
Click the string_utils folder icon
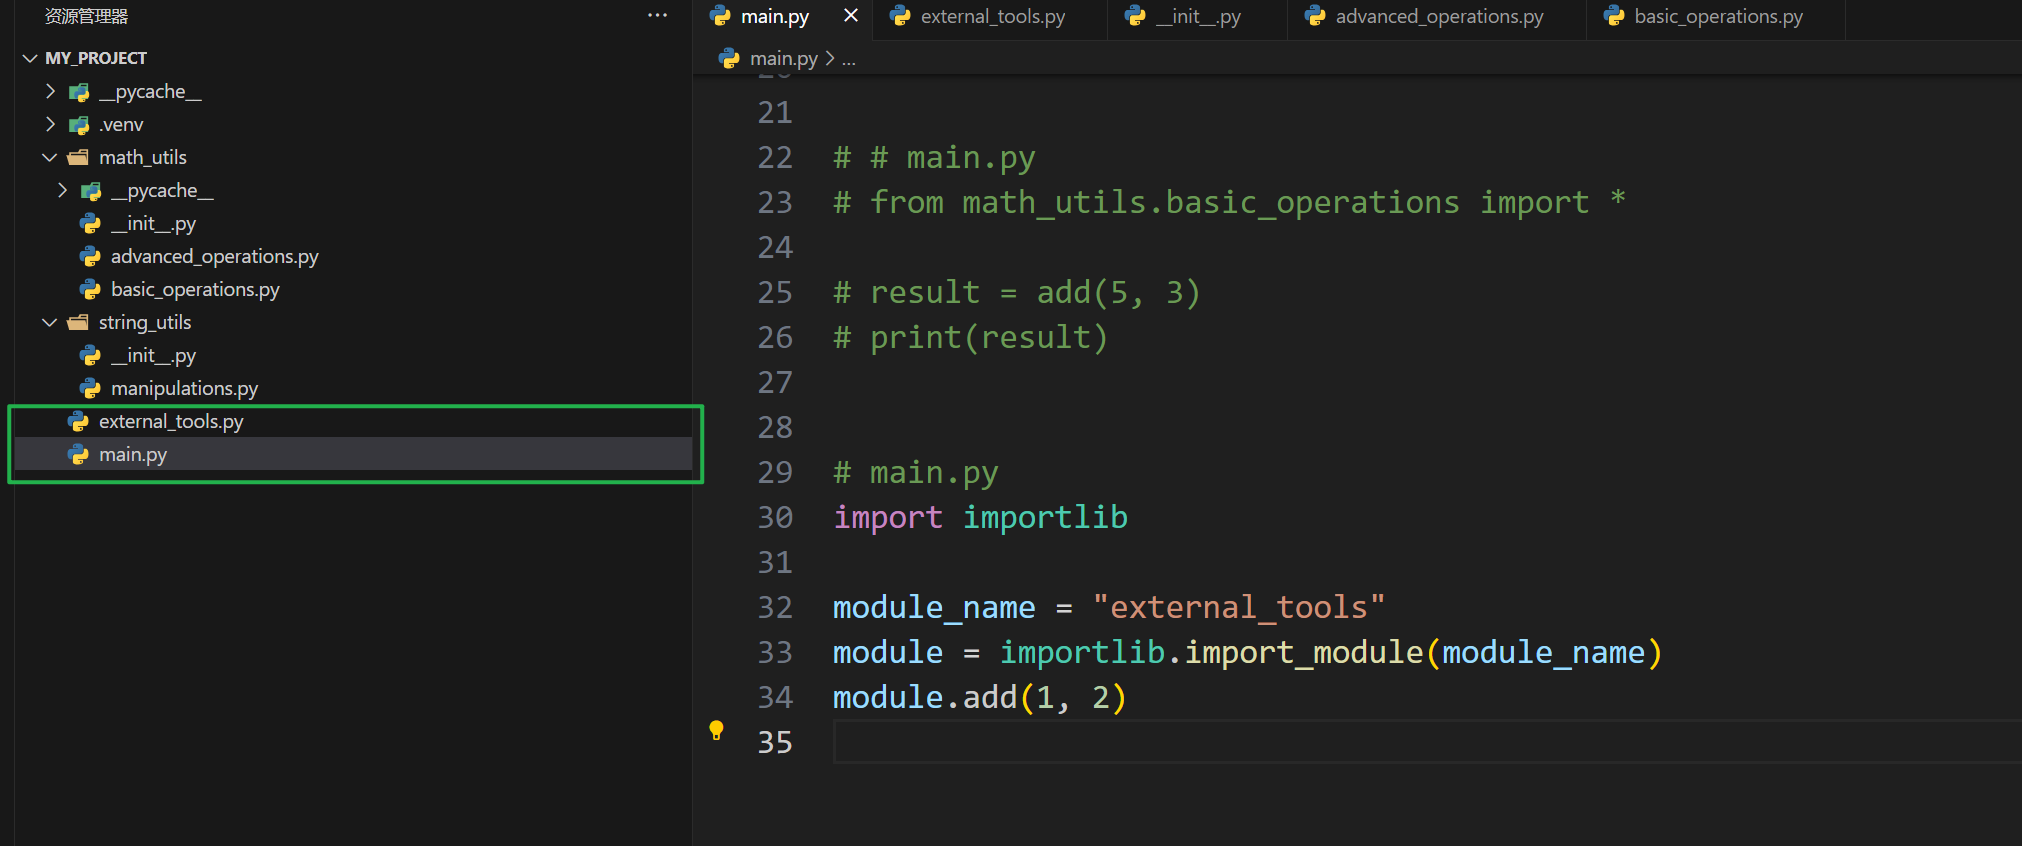(78, 323)
